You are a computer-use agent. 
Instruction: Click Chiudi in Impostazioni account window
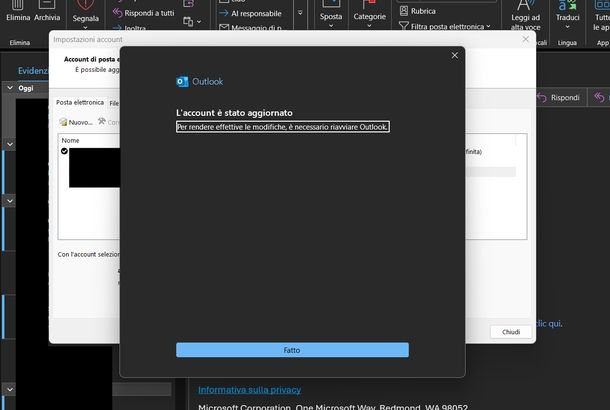pos(511,332)
